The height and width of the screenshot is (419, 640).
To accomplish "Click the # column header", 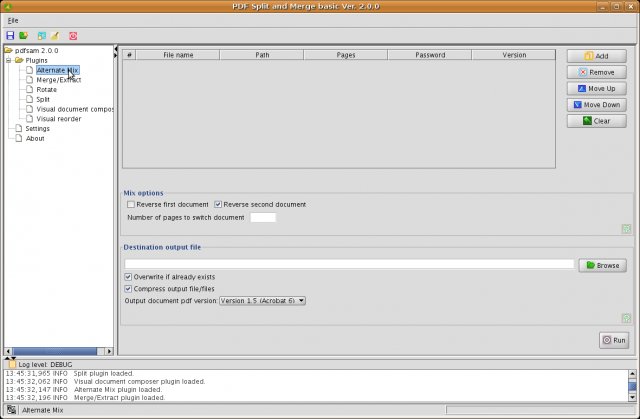I will (129, 55).
